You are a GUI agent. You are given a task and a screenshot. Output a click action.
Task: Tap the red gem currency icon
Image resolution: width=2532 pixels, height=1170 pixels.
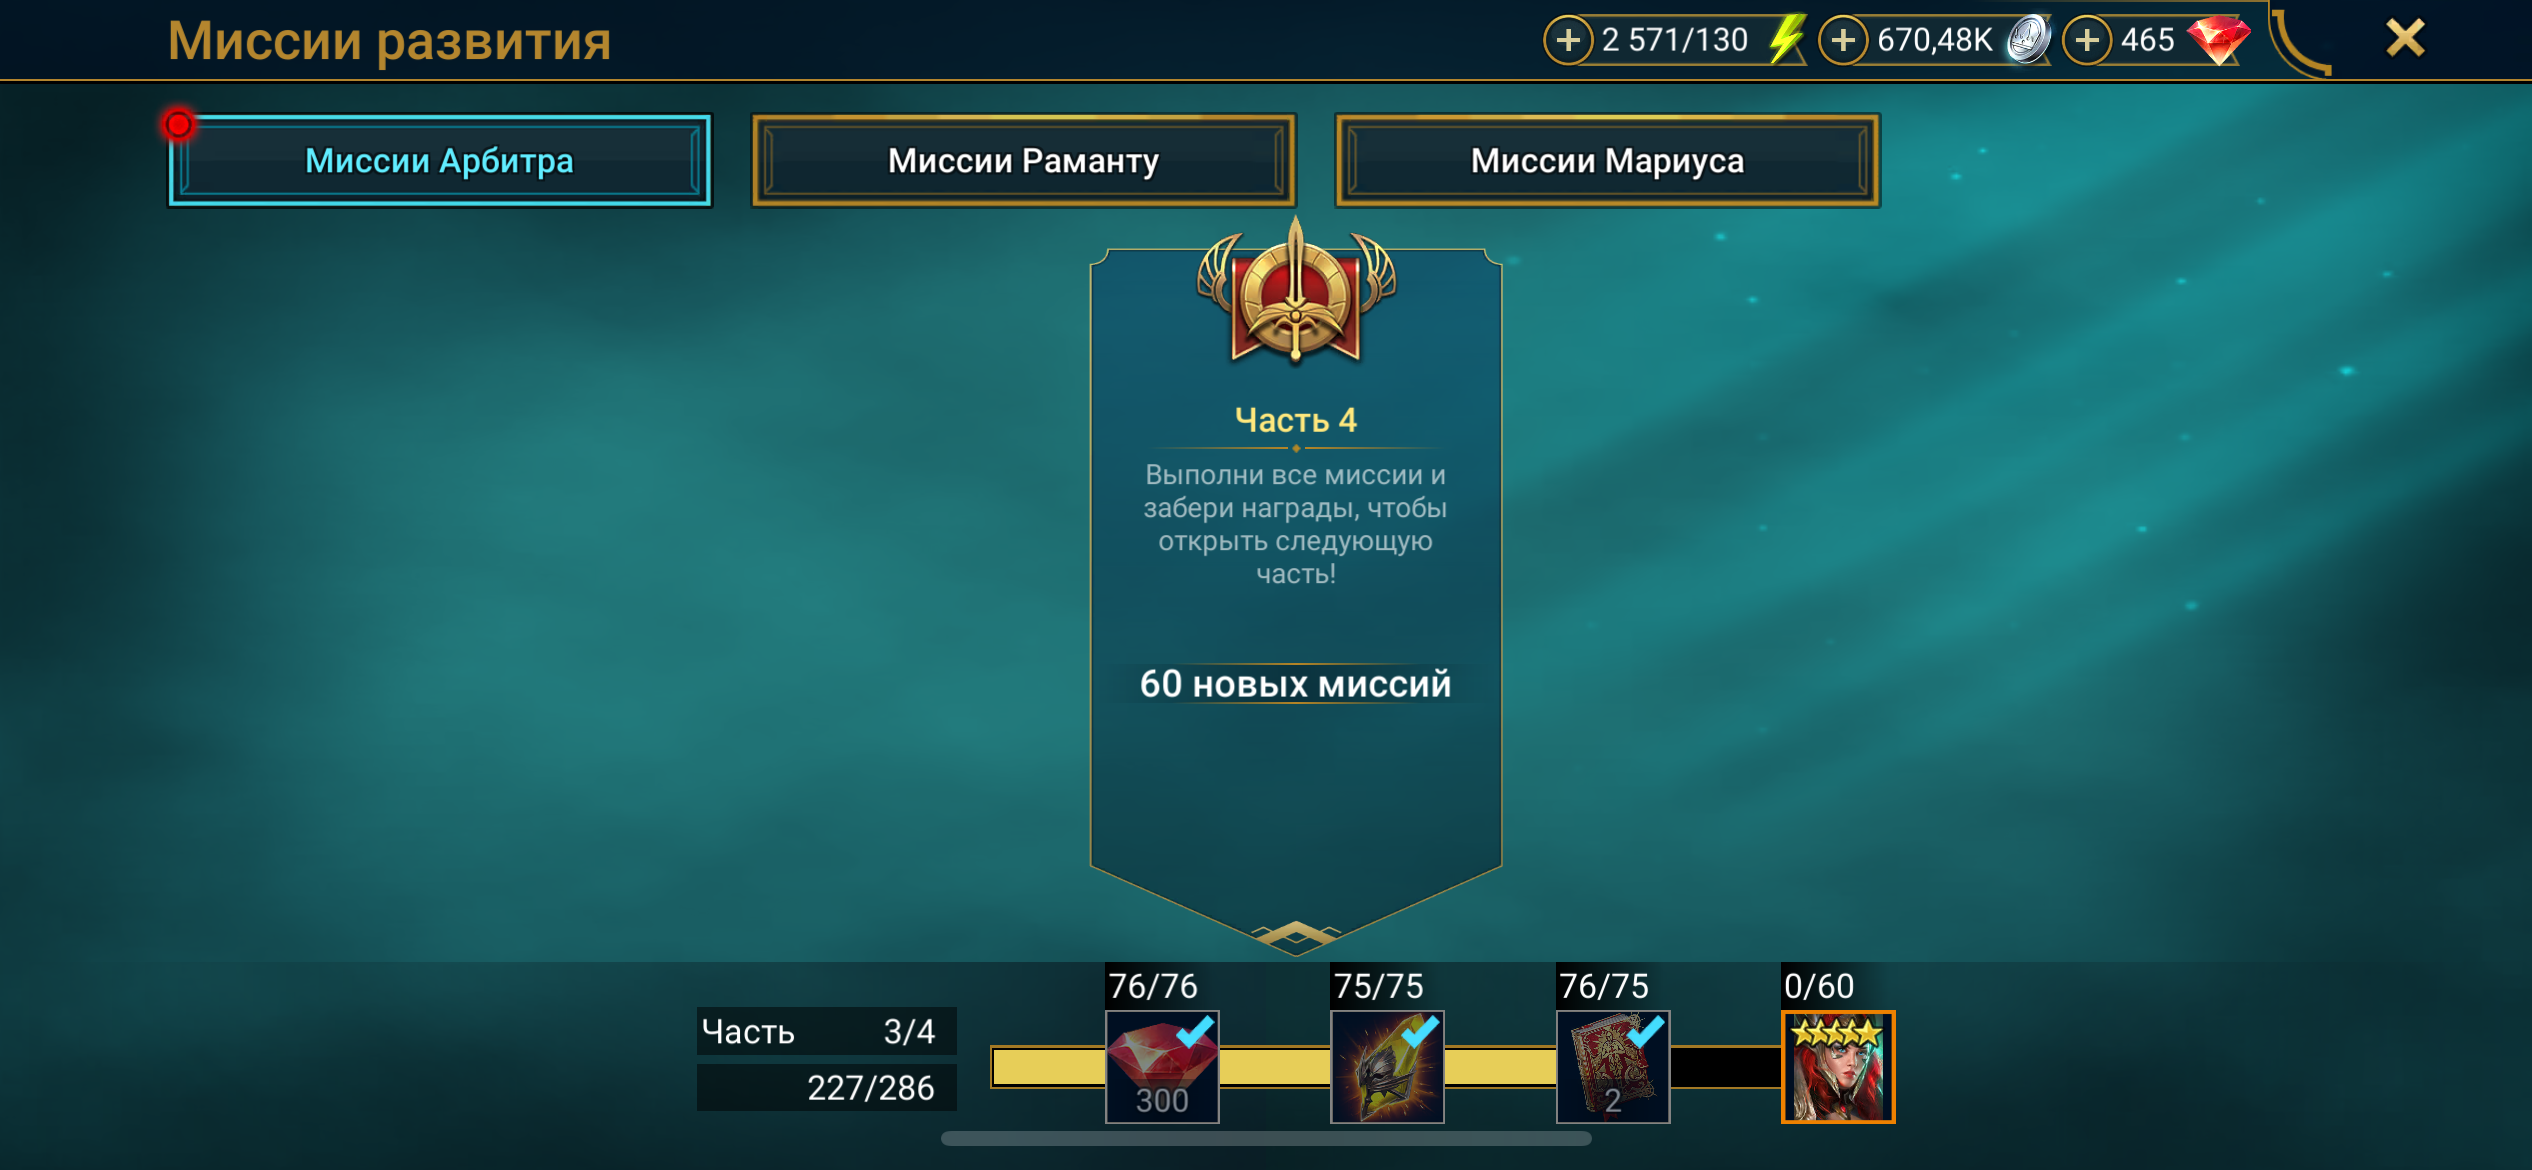click(x=2218, y=40)
